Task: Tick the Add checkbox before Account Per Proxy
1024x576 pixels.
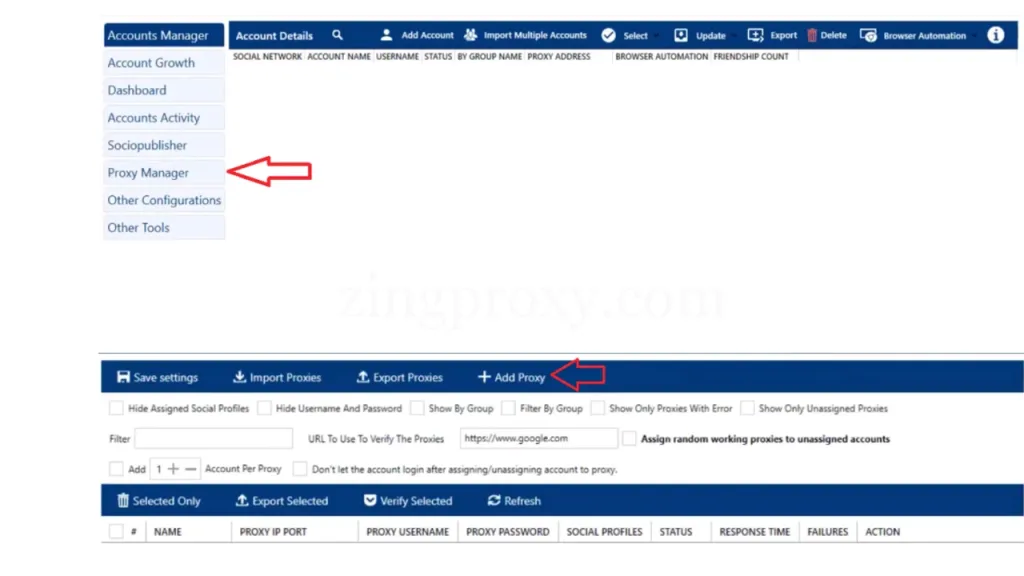Action: [x=116, y=469]
